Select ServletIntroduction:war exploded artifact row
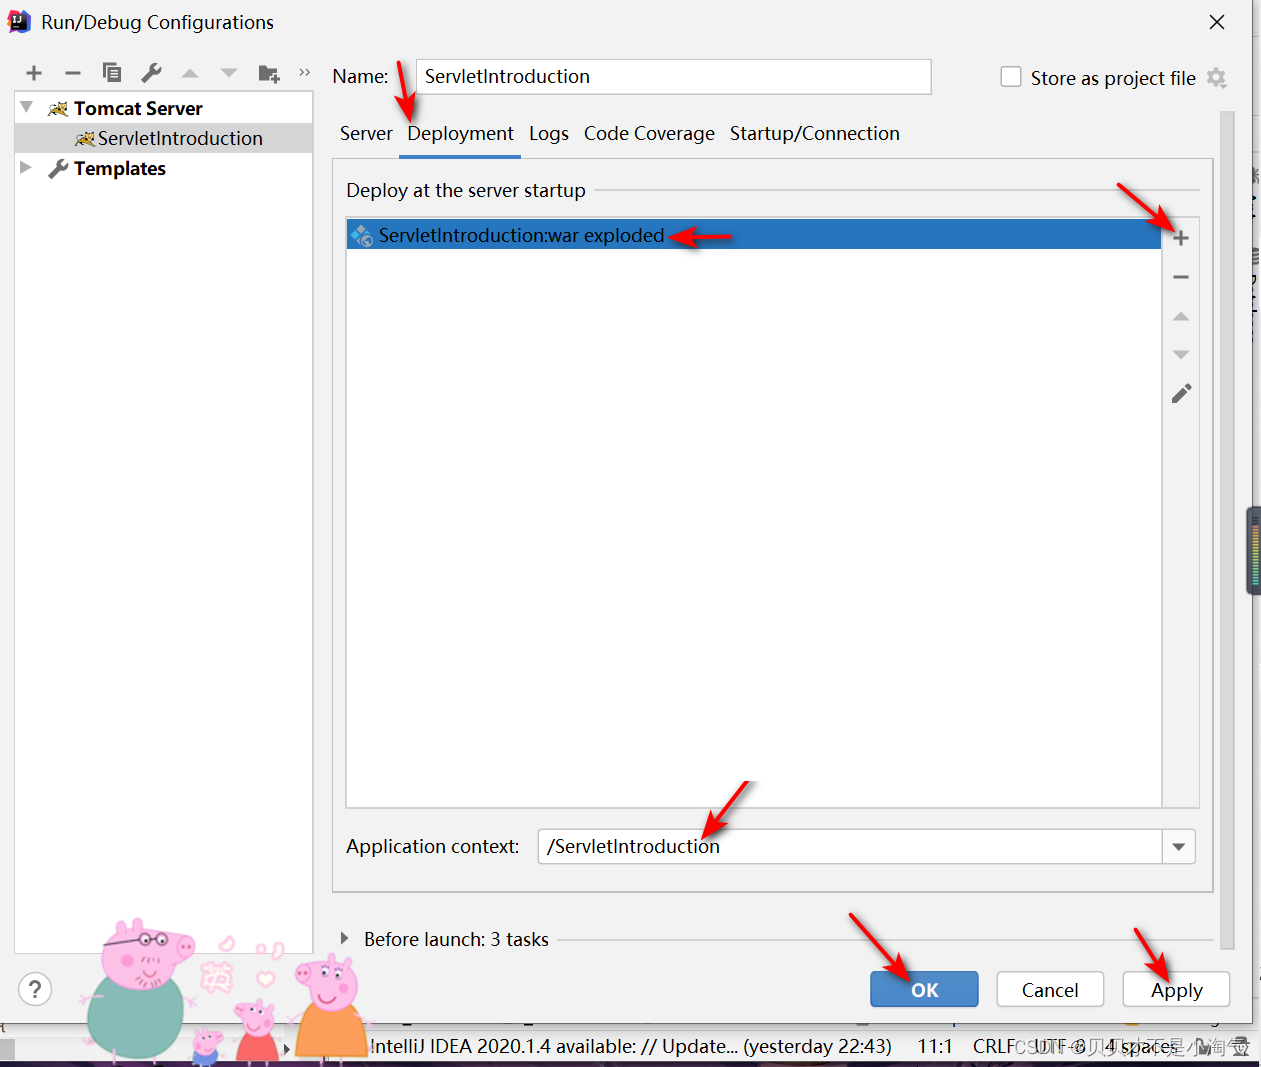 pyautogui.click(x=754, y=235)
